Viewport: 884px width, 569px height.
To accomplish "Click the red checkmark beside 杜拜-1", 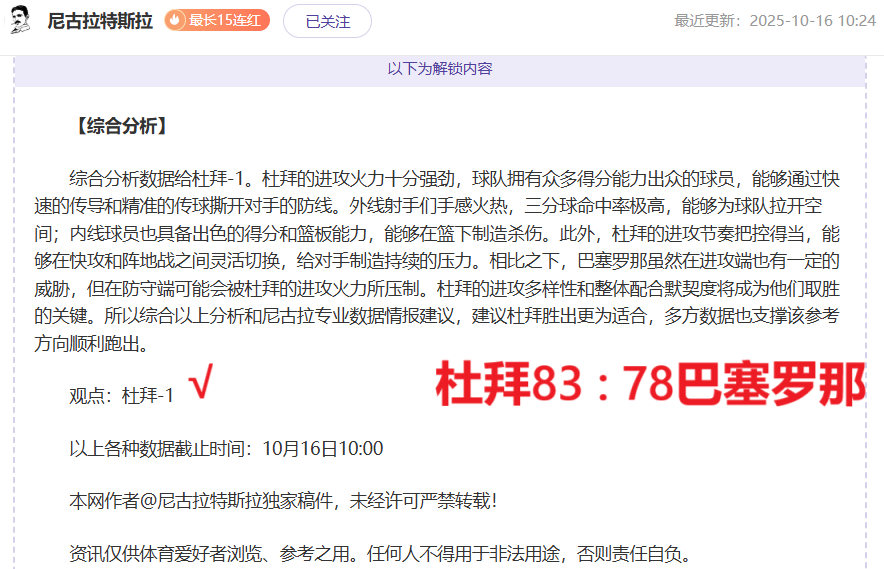I will 202,384.
